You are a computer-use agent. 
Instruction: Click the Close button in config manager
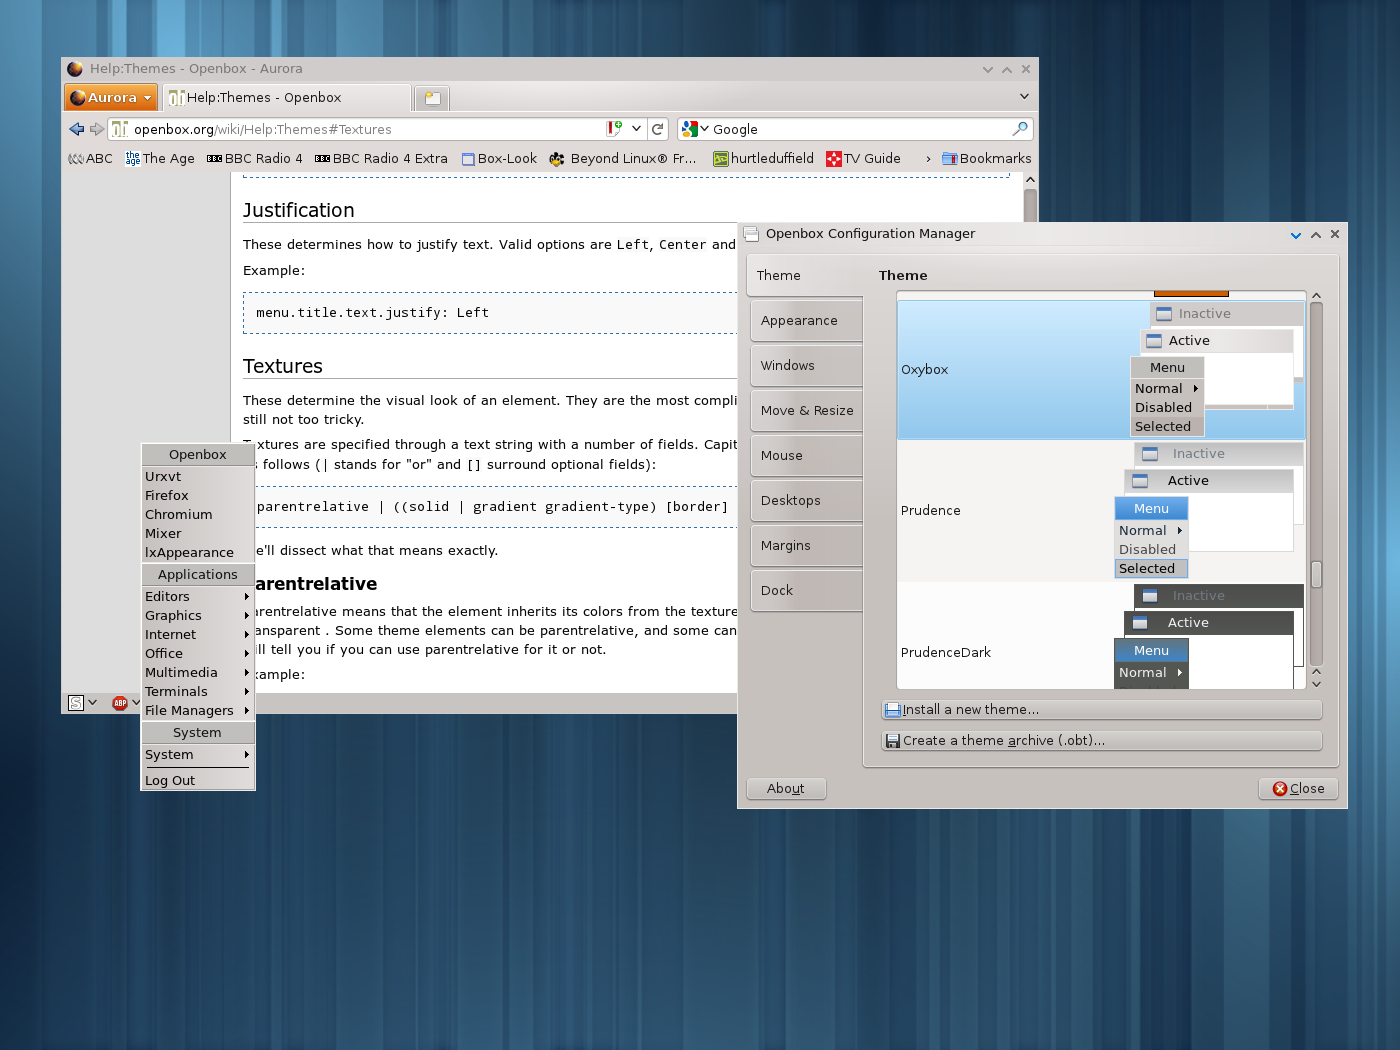click(x=1298, y=789)
